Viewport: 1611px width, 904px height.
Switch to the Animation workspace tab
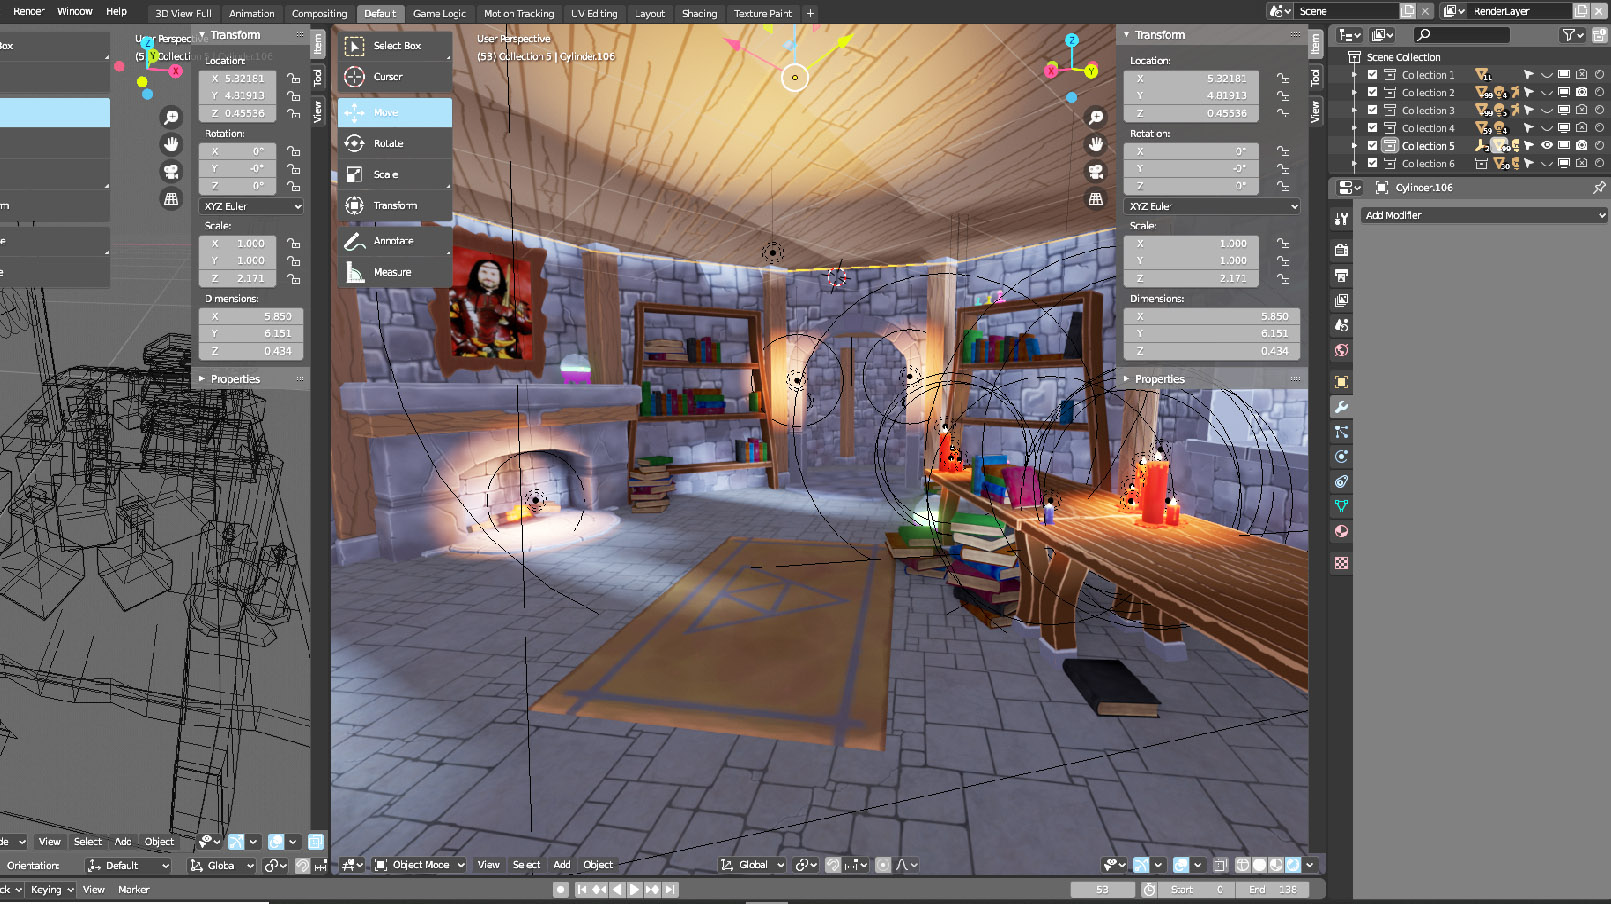click(x=251, y=14)
